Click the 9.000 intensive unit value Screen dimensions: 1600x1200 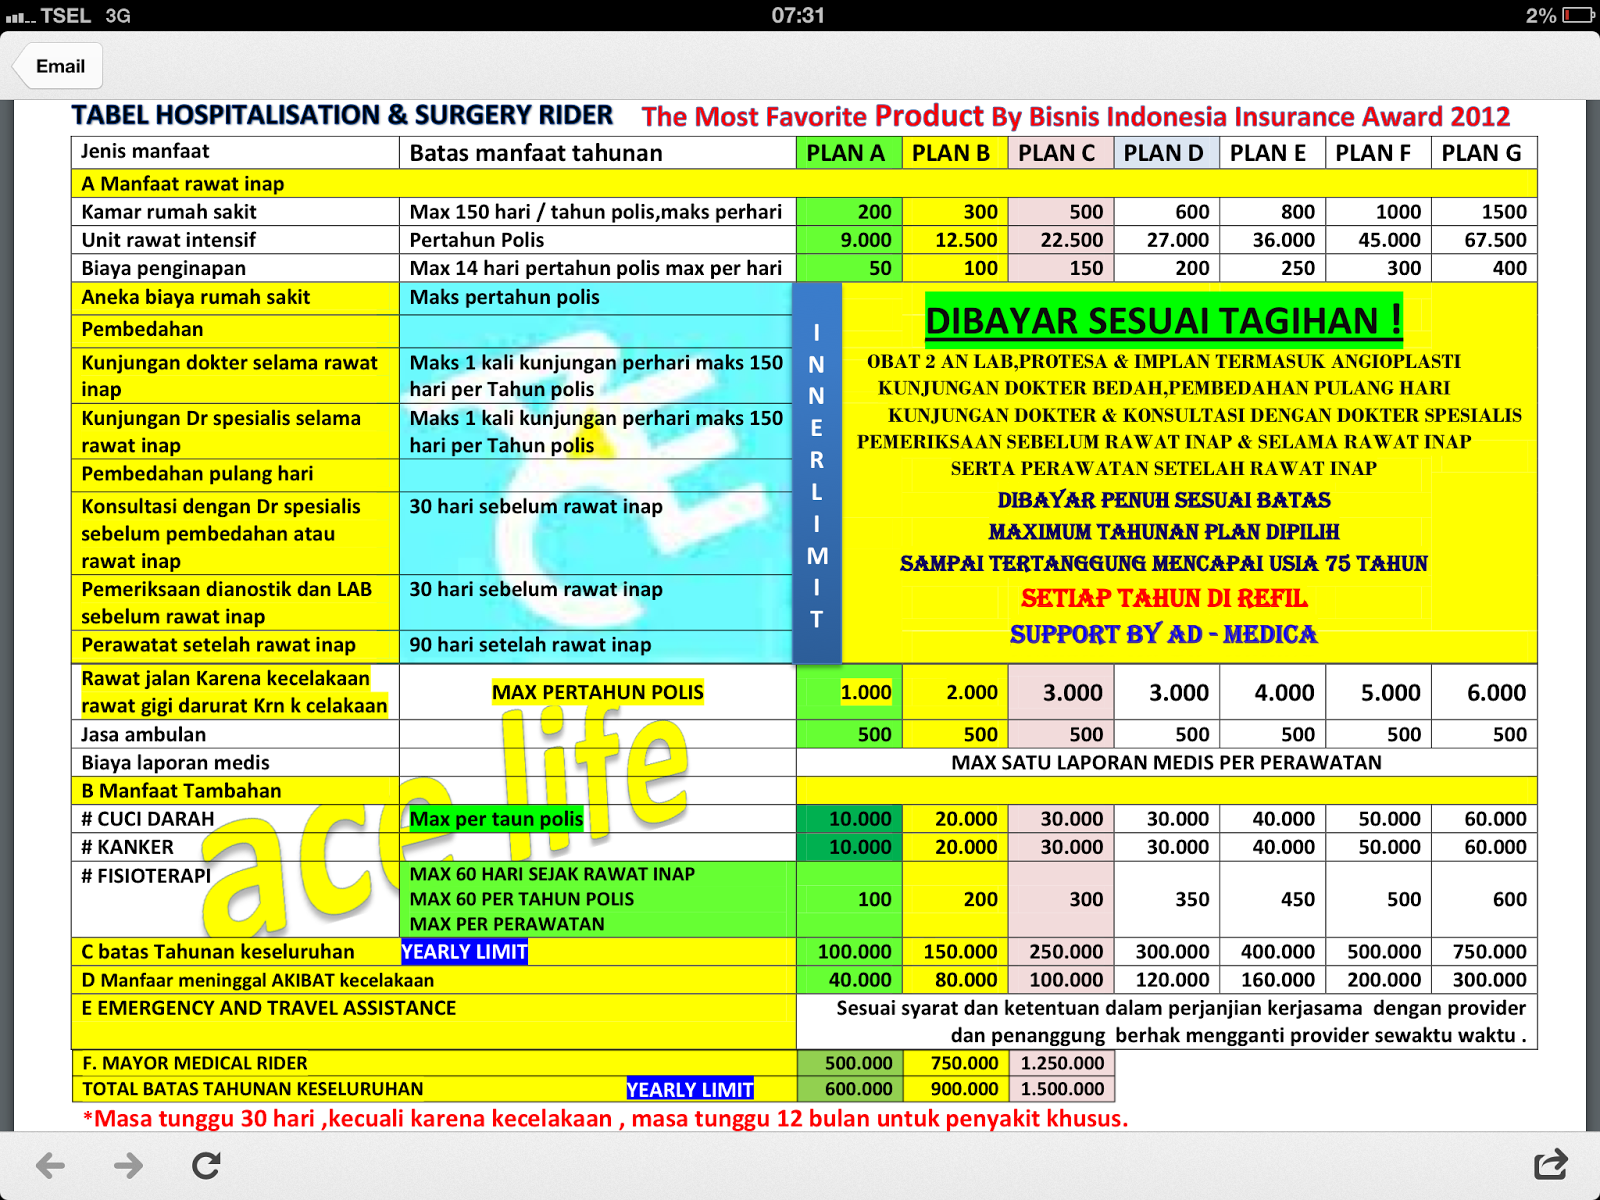tap(849, 240)
